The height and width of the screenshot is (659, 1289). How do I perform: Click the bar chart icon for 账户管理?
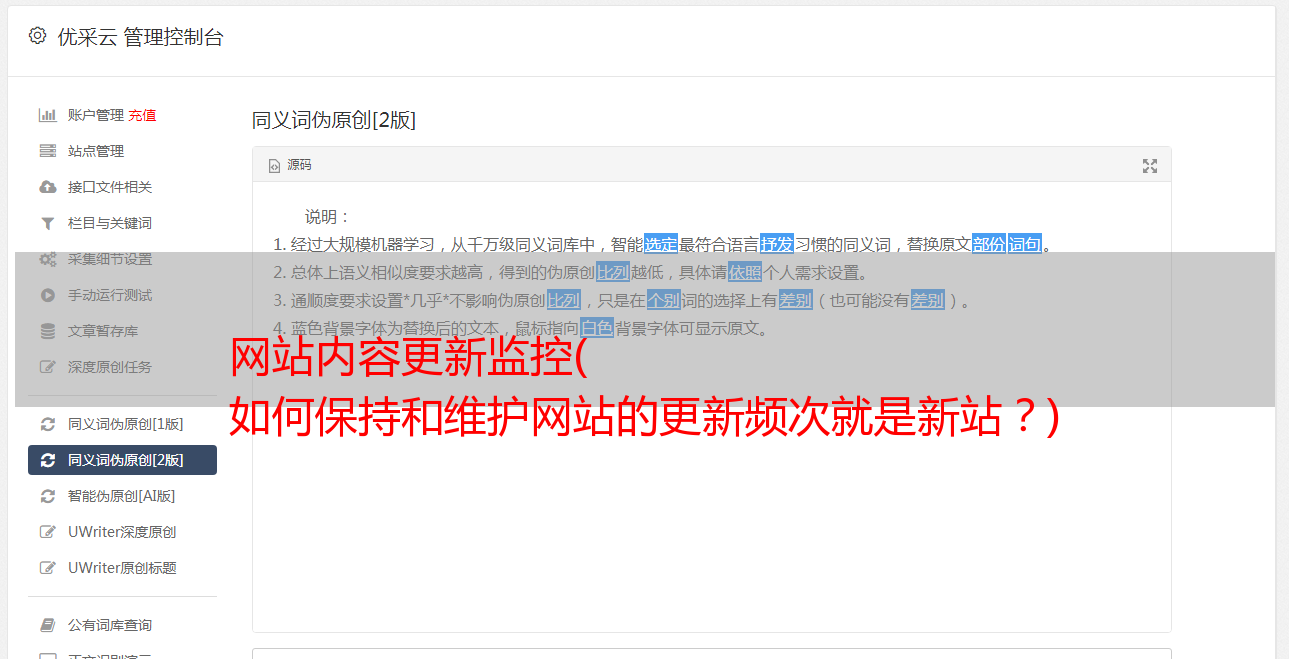pyautogui.click(x=47, y=115)
